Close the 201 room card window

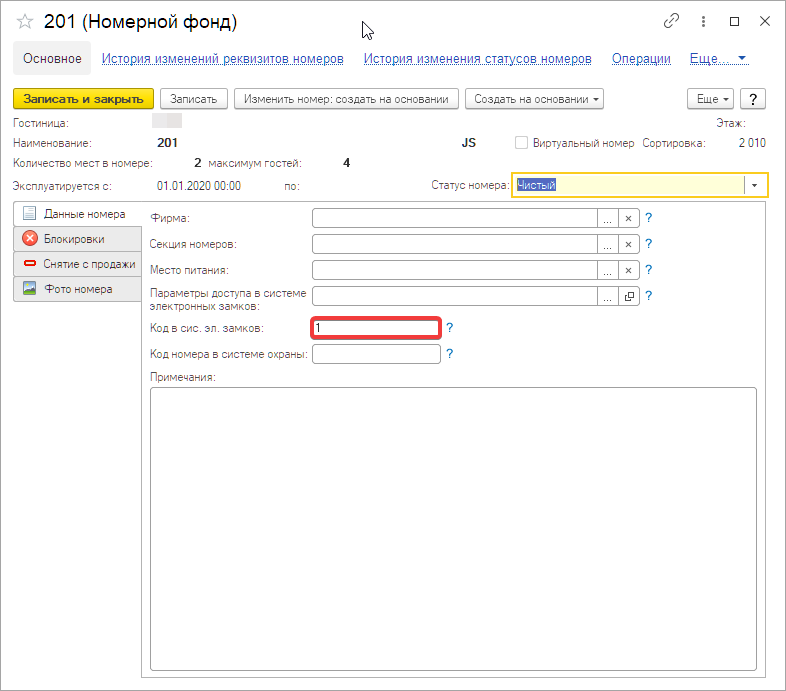click(x=765, y=21)
